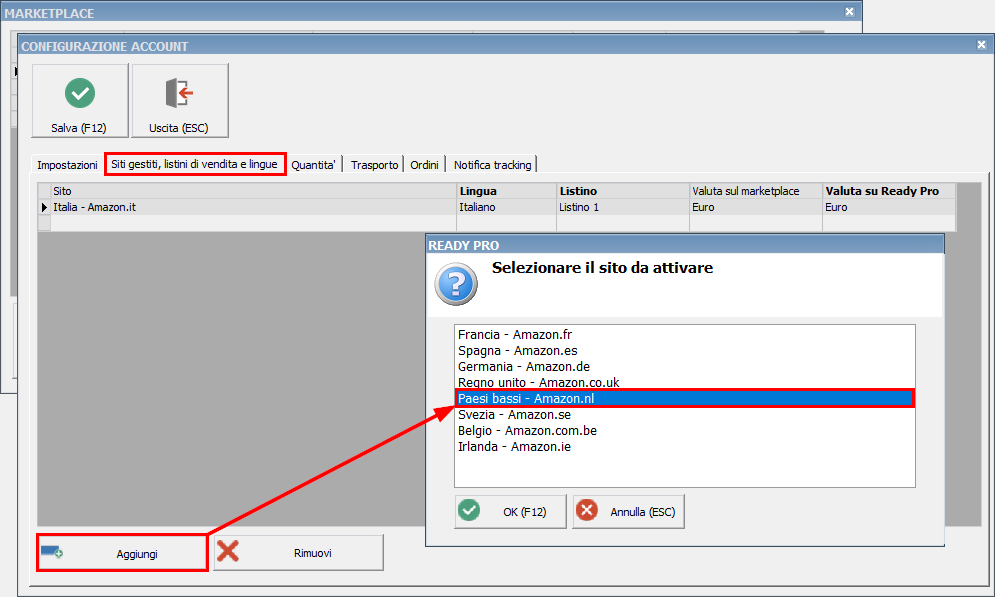
Task: Open the Ordini tab
Action: pos(425,165)
